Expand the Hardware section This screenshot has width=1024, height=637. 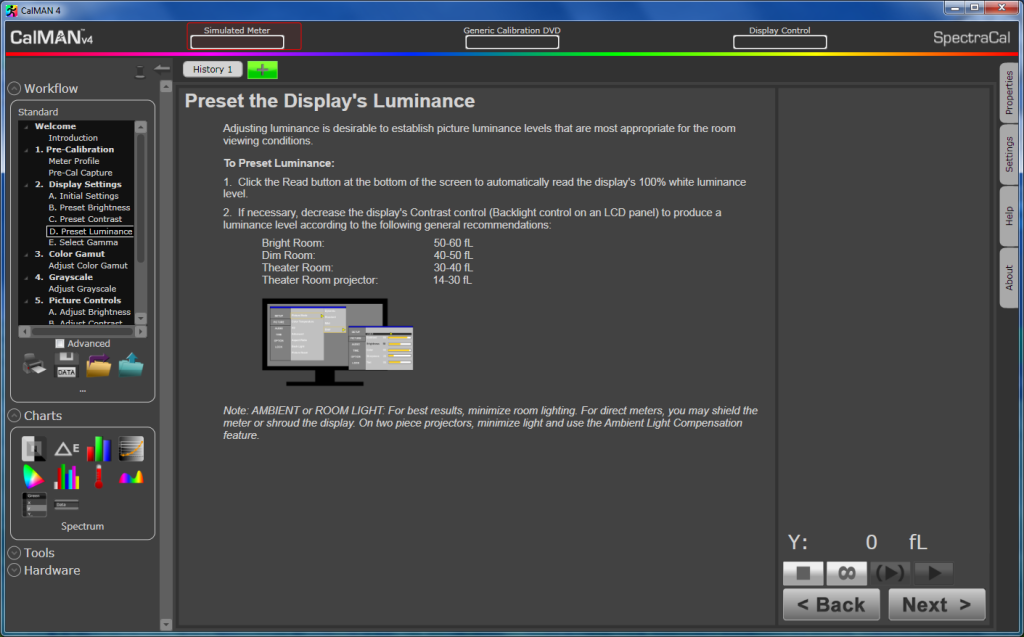click(14, 571)
